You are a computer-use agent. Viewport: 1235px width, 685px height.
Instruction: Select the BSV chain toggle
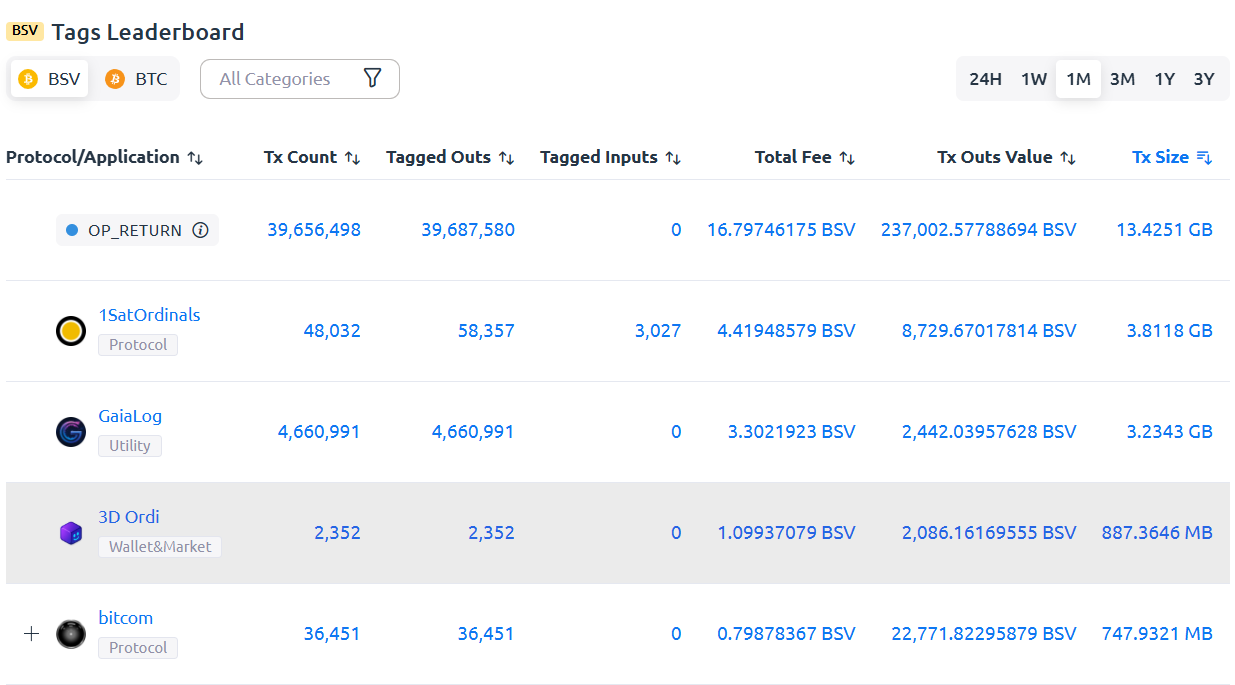[49, 79]
